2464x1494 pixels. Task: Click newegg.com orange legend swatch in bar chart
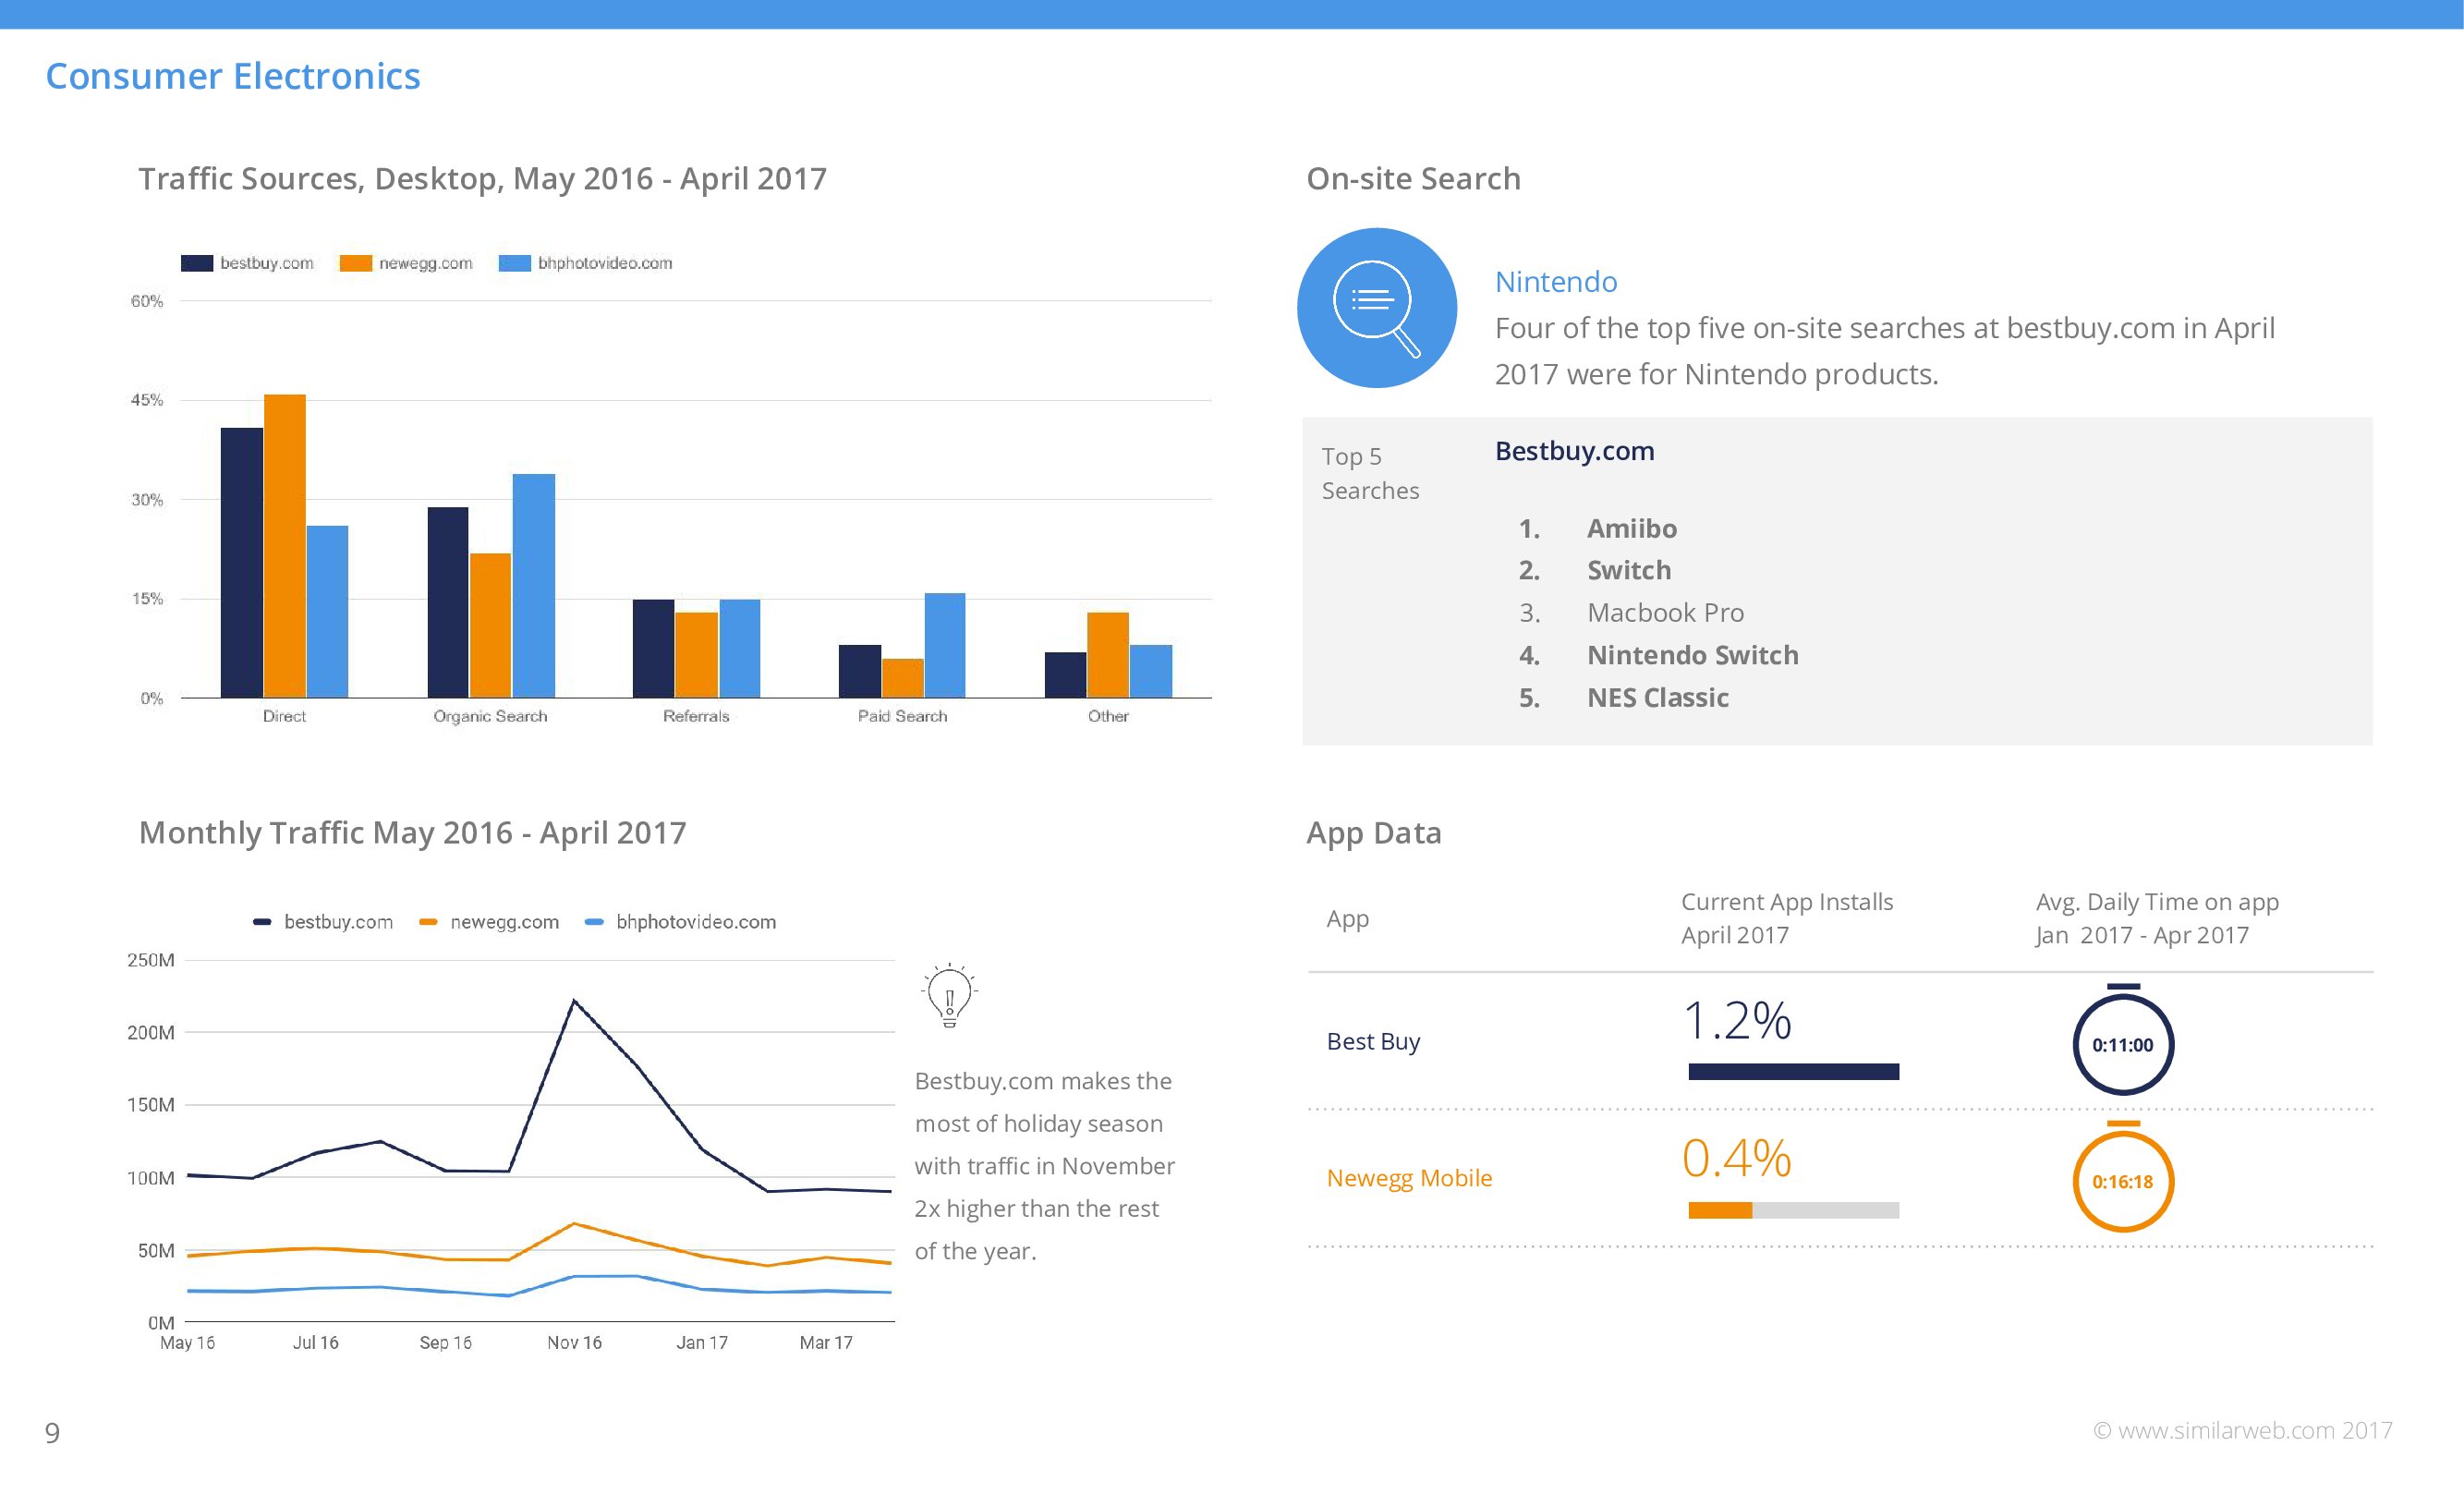[355, 263]
